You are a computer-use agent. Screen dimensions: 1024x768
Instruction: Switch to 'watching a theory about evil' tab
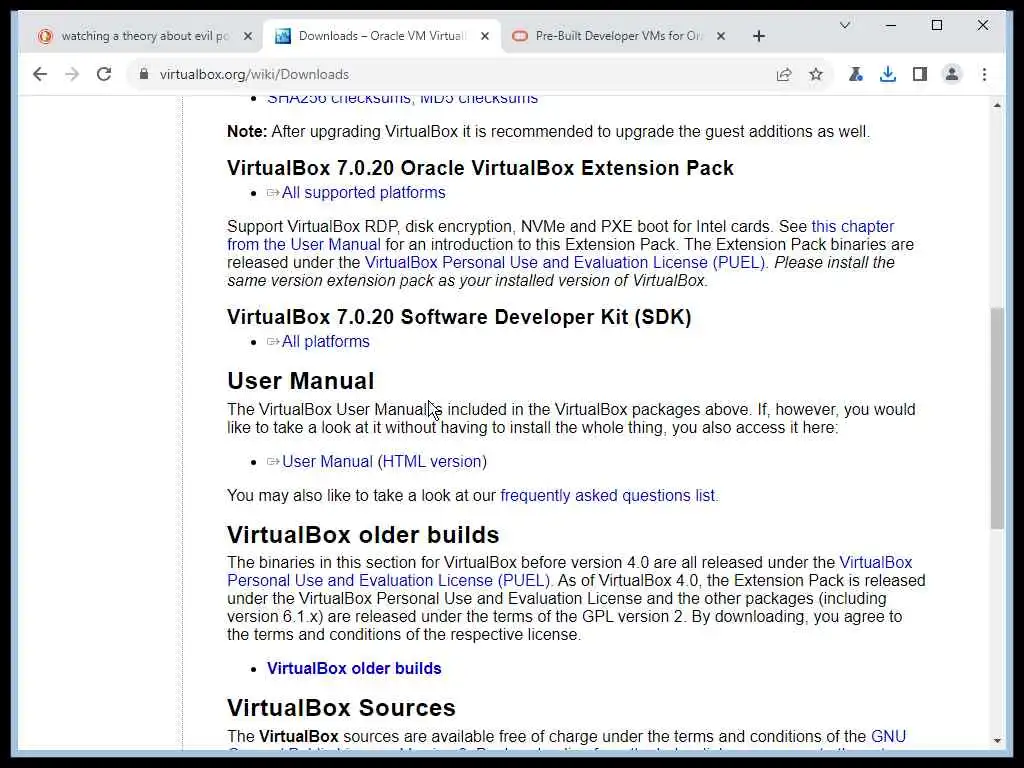144,36
